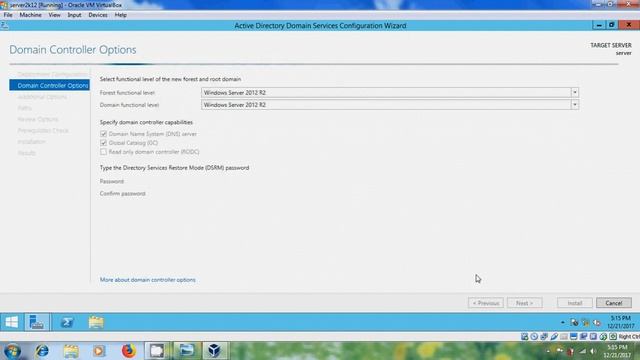Toggle Global Catalog (GC) checkbox

(103, 143)
